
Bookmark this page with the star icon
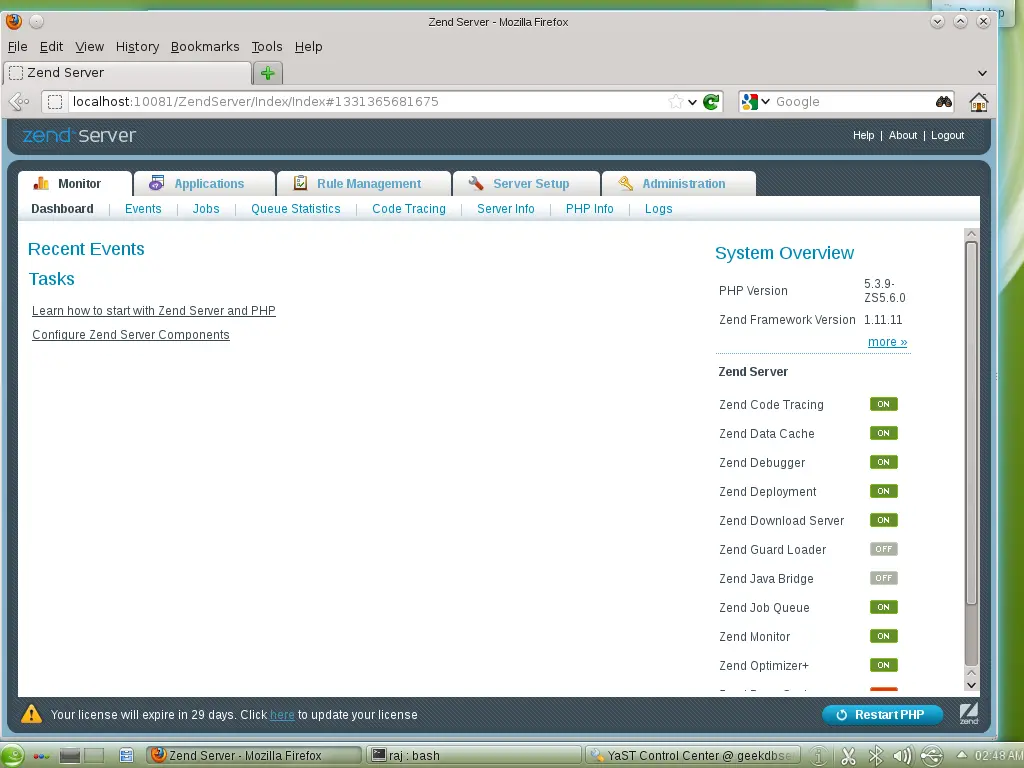tap(676, 101)
